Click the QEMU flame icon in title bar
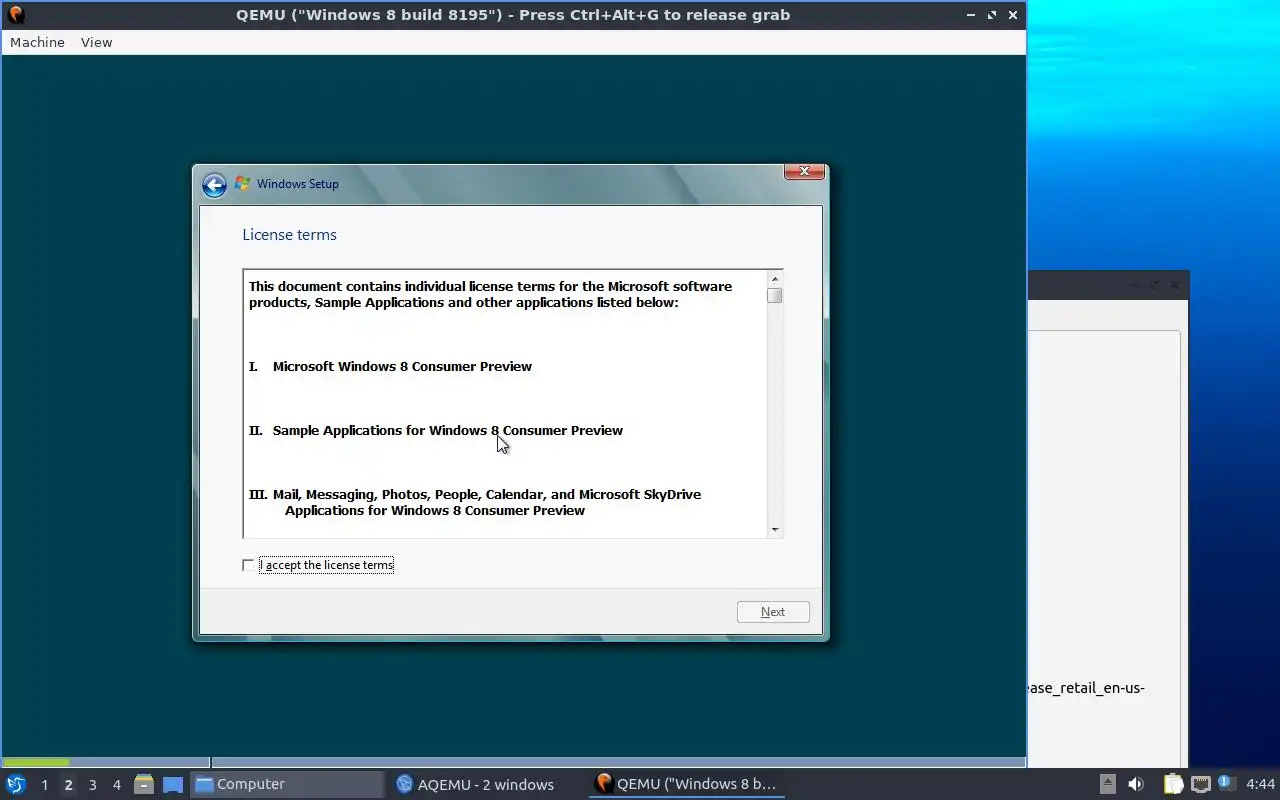The image size is (1280, 800). [15, 15]
